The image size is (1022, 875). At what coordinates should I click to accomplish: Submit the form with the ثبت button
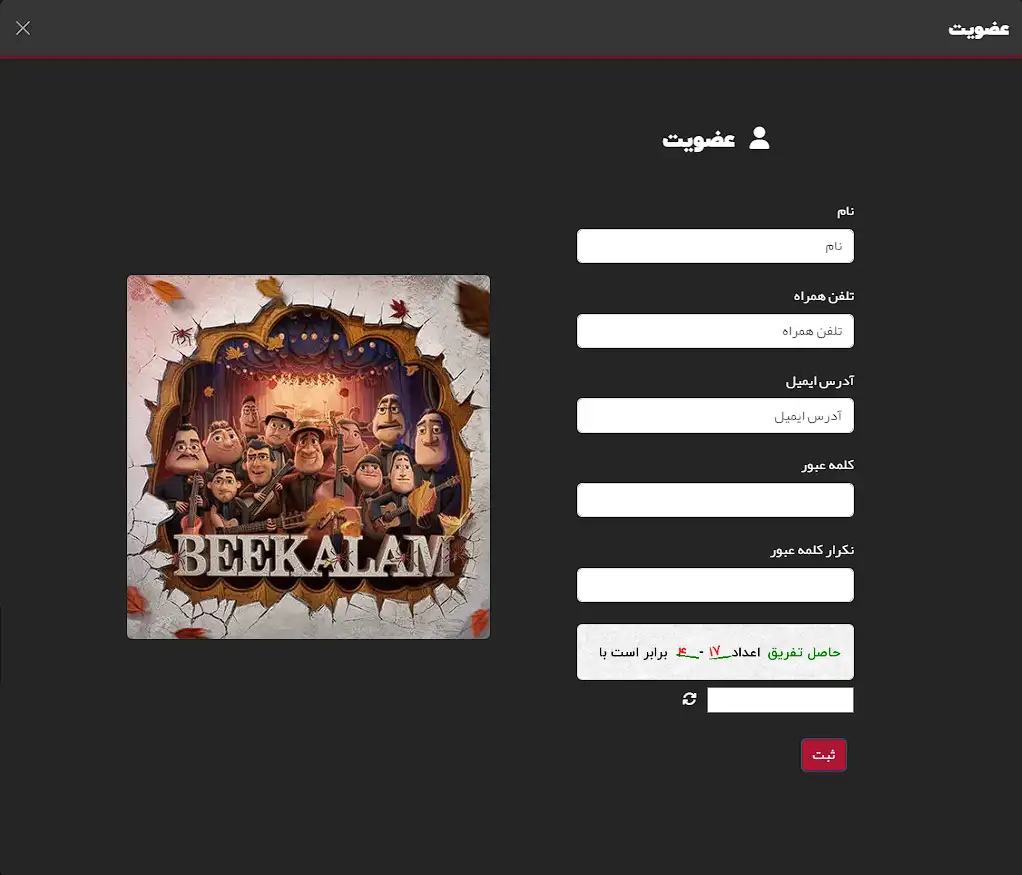tap(824, 755)
